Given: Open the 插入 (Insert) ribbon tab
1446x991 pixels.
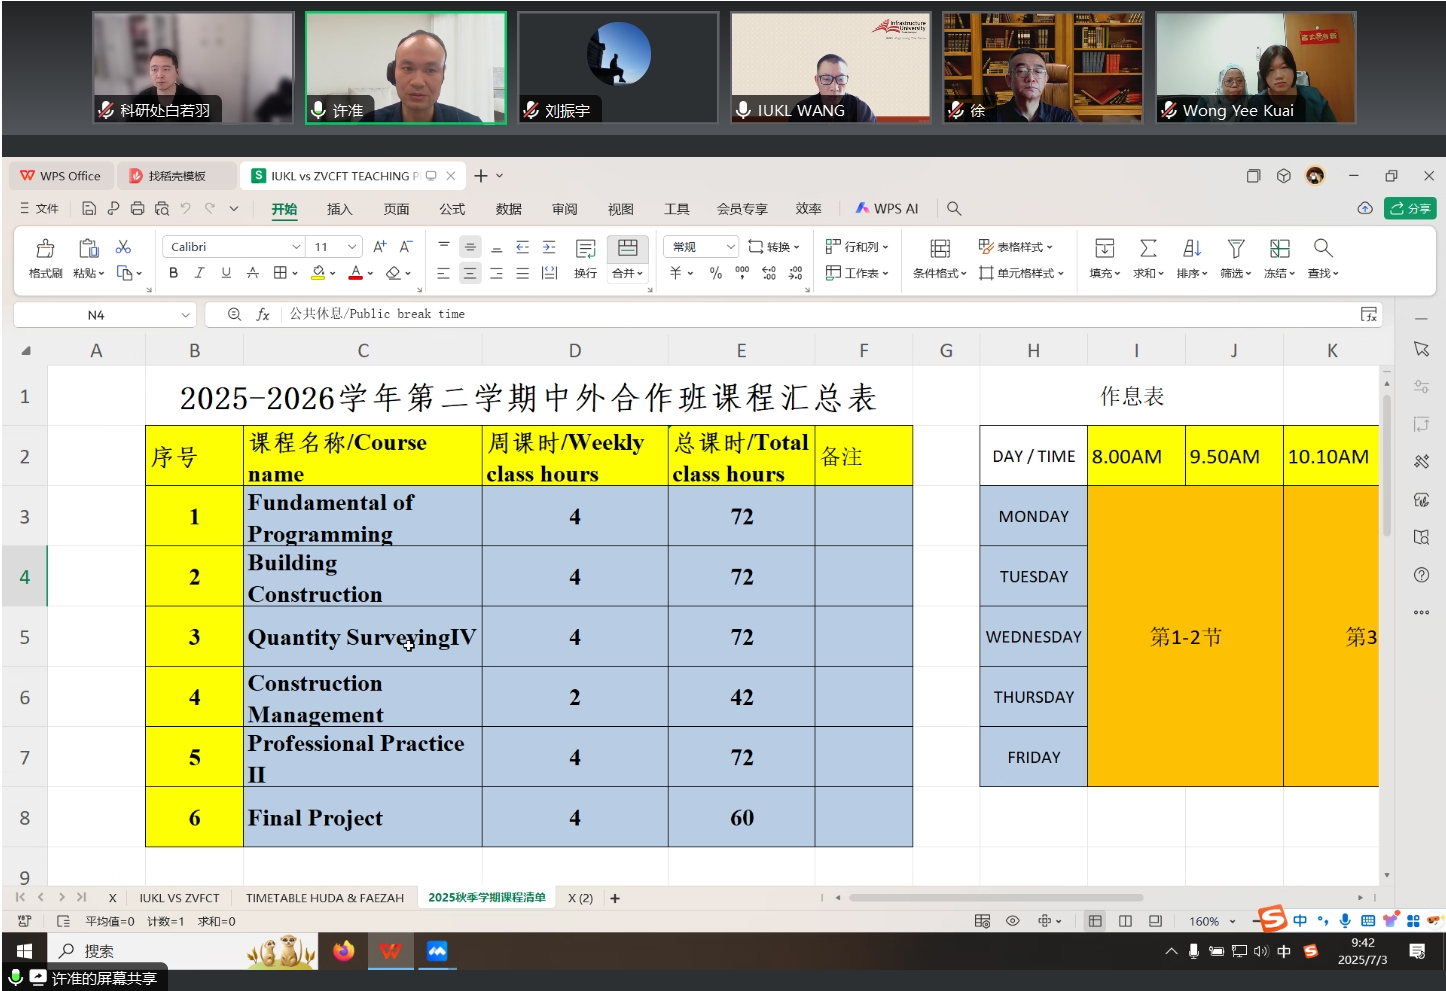Looking at the screenshot, I should [339, 209].
